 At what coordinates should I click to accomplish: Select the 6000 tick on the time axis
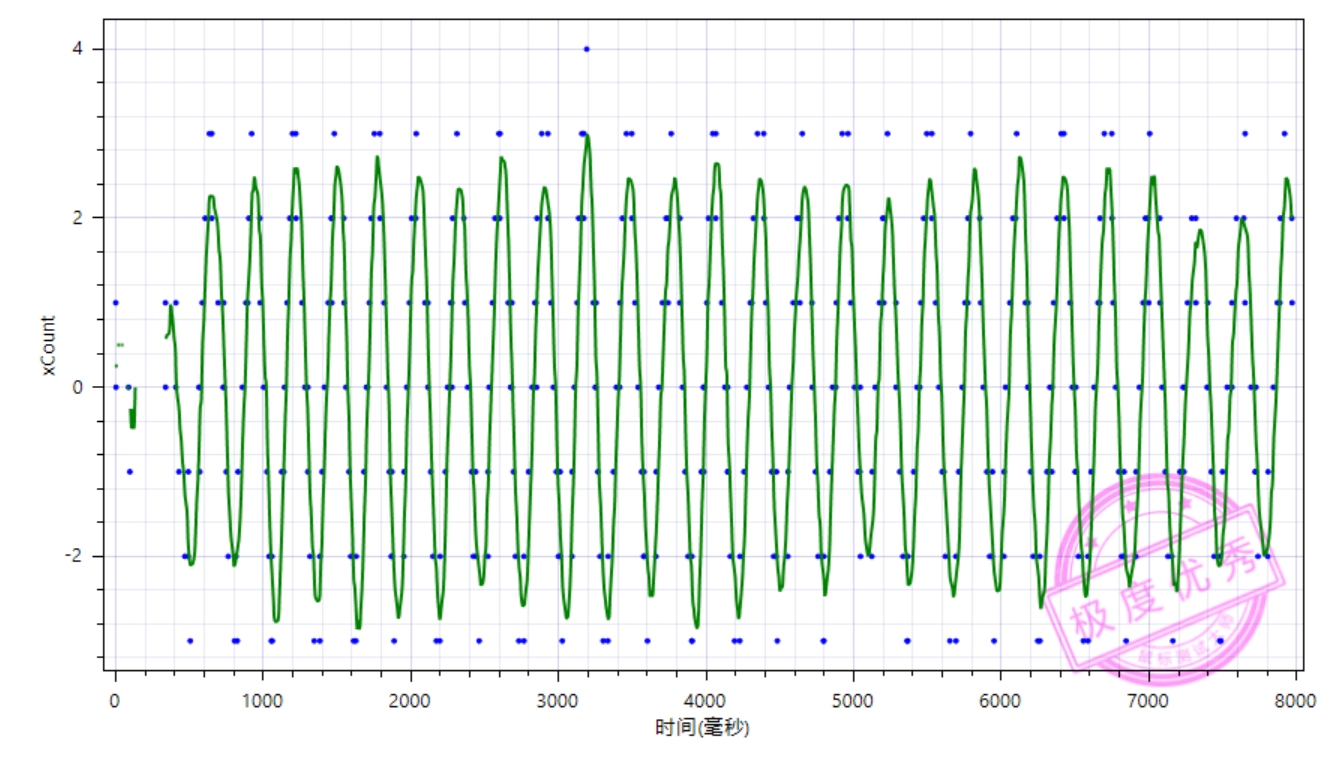click(x=1000, y=701)
